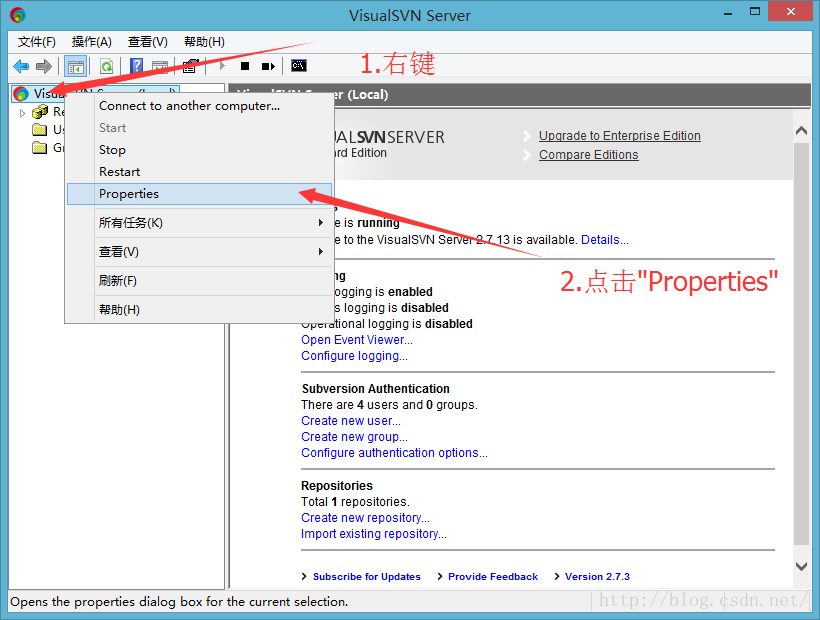
Task: Click Create new group... link
Action: click(354, 437)
